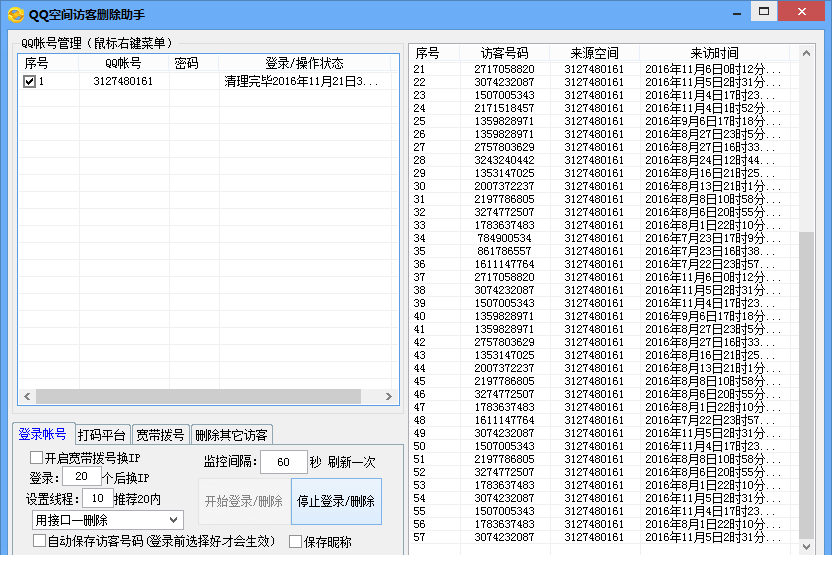
Task: Click row 44 visitor 2007372237
Action: click(504, 368)
